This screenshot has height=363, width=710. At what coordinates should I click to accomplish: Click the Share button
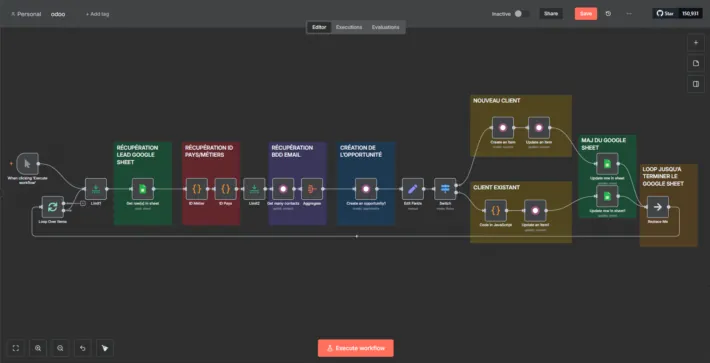[x=551, y=14]
